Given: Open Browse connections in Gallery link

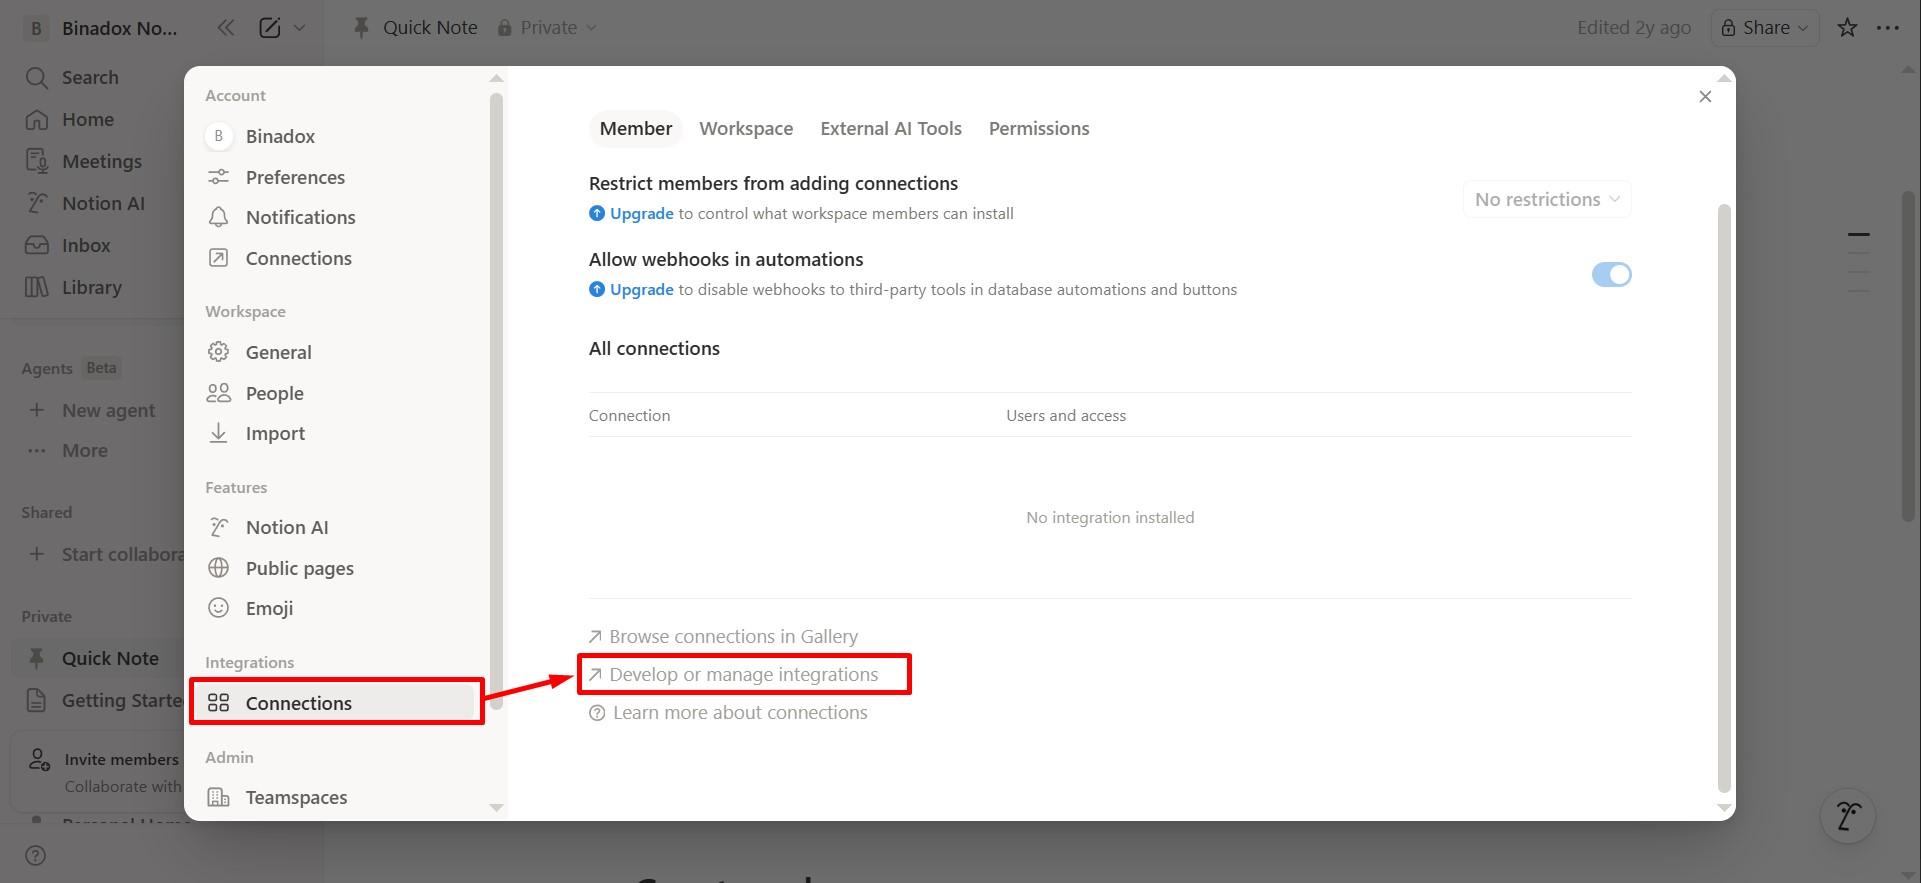Looking at the screenshot, I should (723, 636).
